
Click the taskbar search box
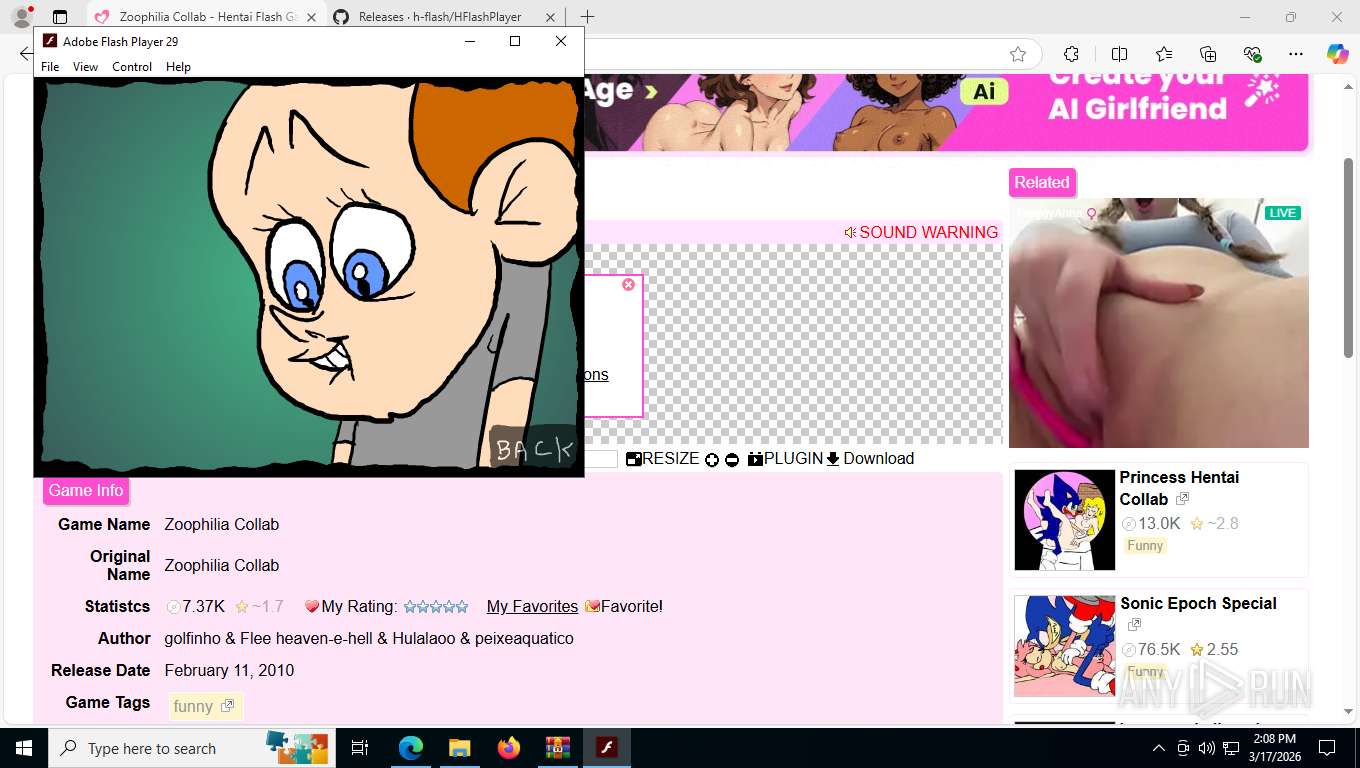194,748
